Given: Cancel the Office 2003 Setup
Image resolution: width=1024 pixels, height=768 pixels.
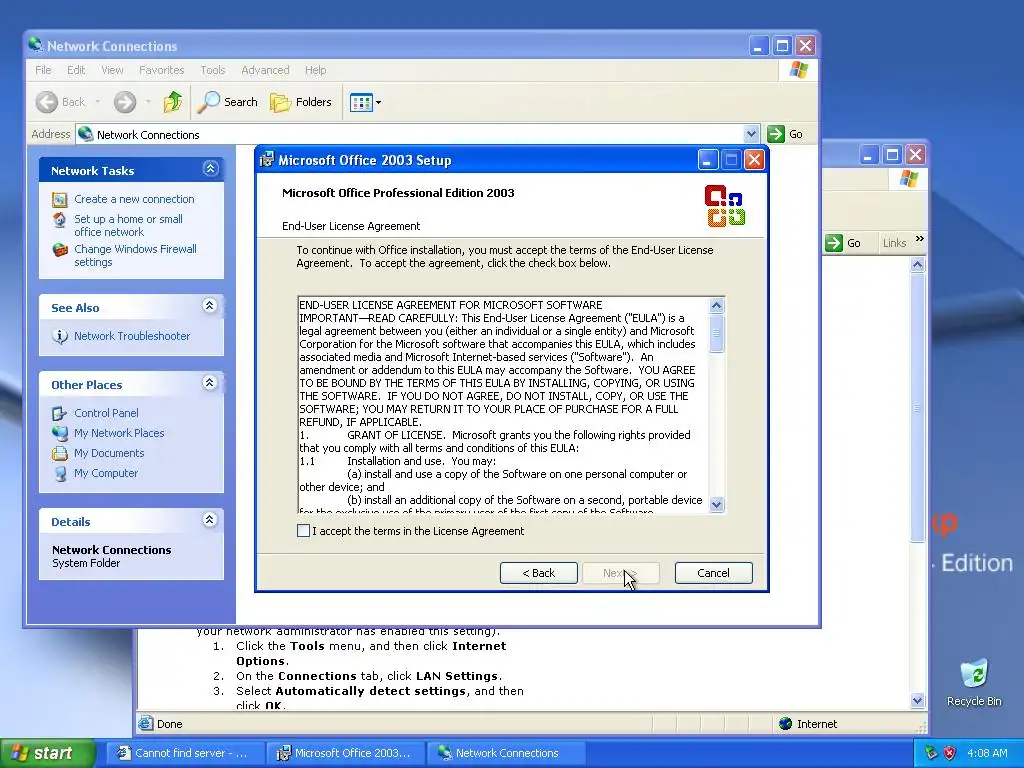Looking at the screenshot, I should (713, 573).
